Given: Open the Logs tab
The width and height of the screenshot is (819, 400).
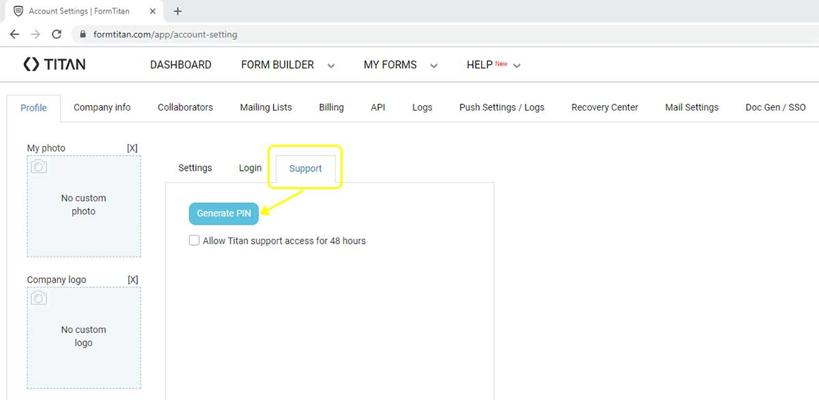Looking at the screenshot, I should click(x=422, y=108).
